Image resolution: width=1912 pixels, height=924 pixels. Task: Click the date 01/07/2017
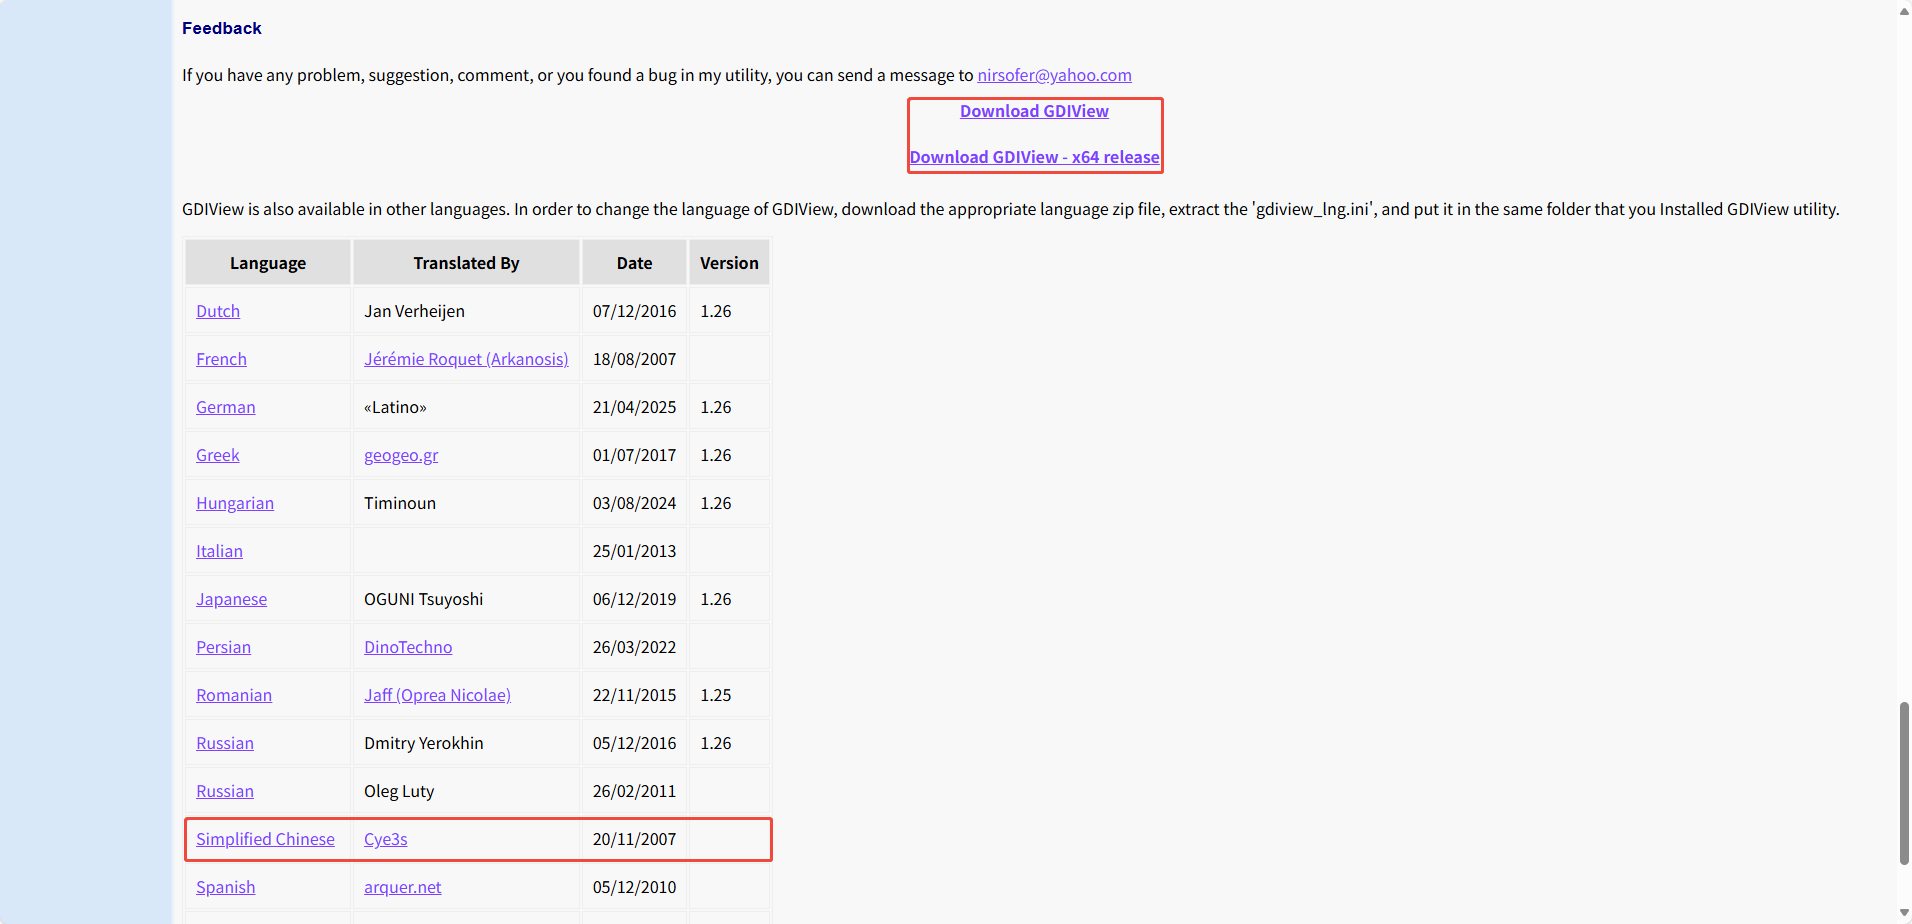point(634,455)
